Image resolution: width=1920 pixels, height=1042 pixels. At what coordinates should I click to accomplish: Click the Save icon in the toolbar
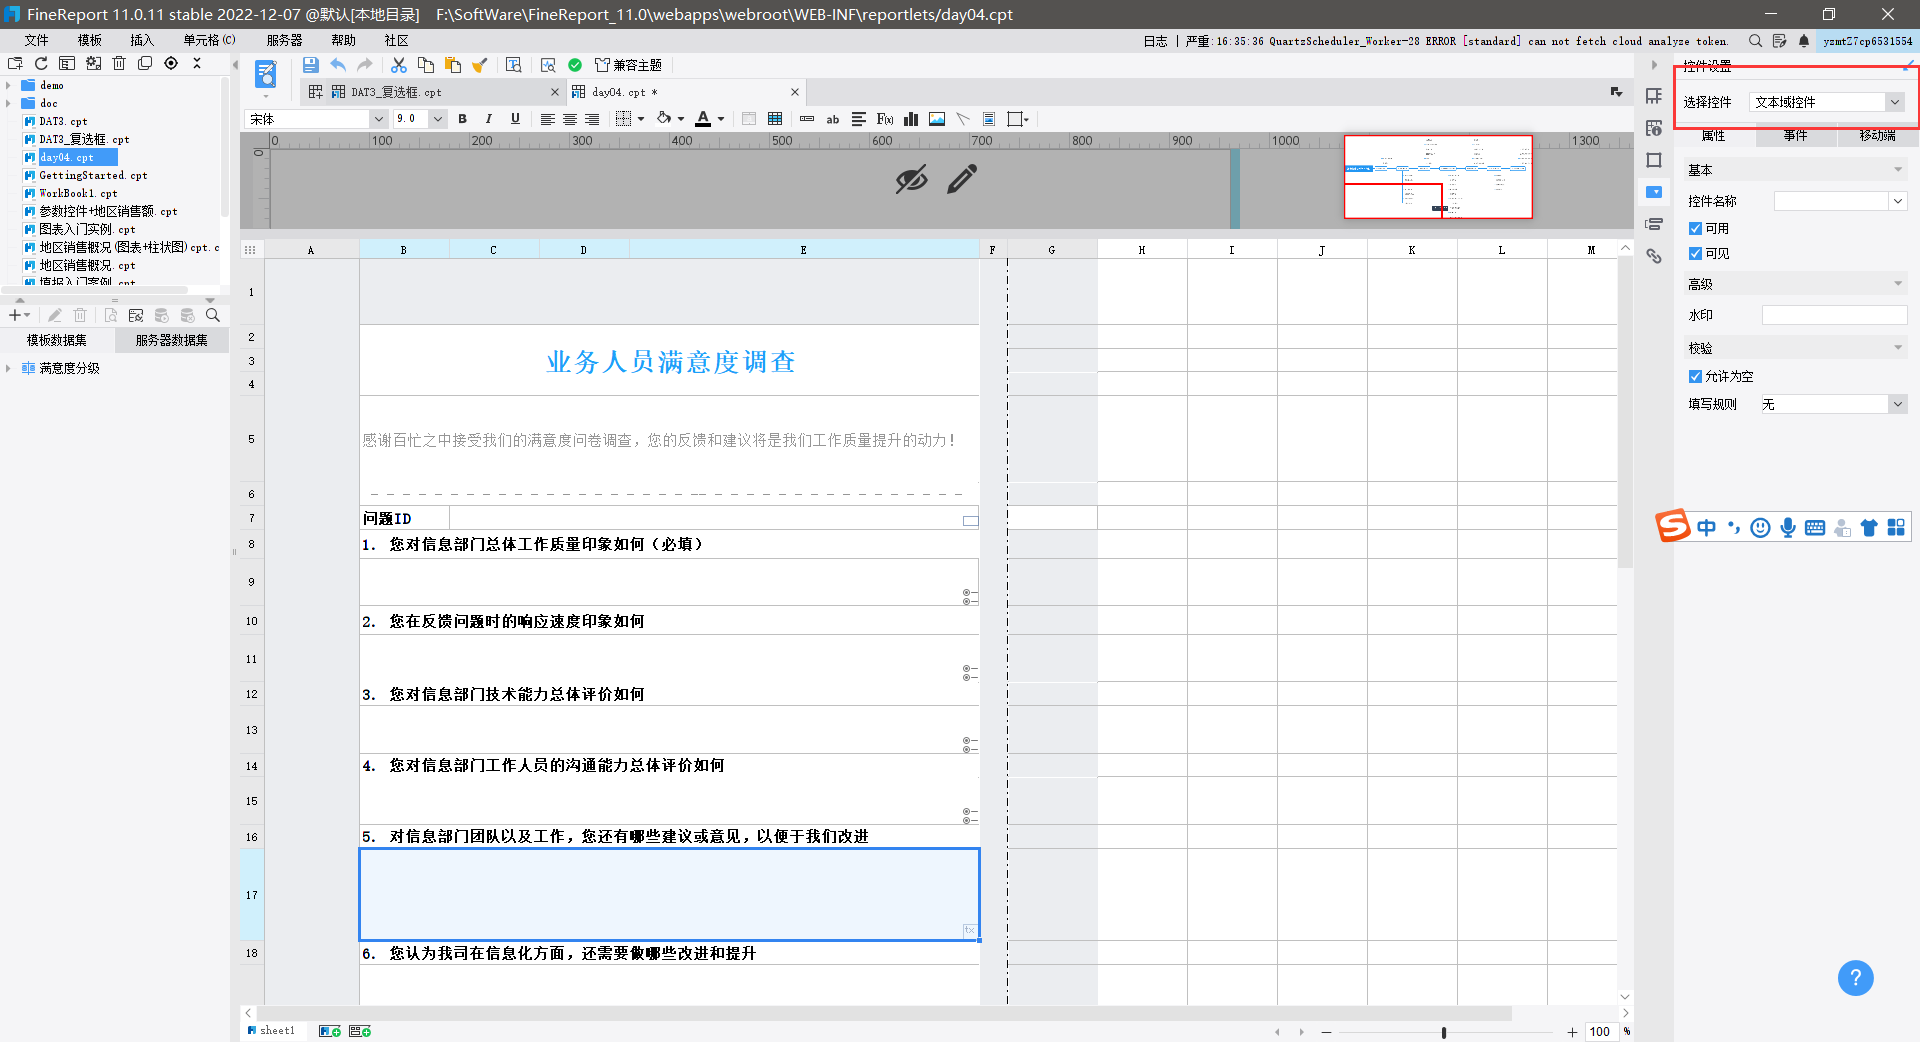[x=311, y=65]
